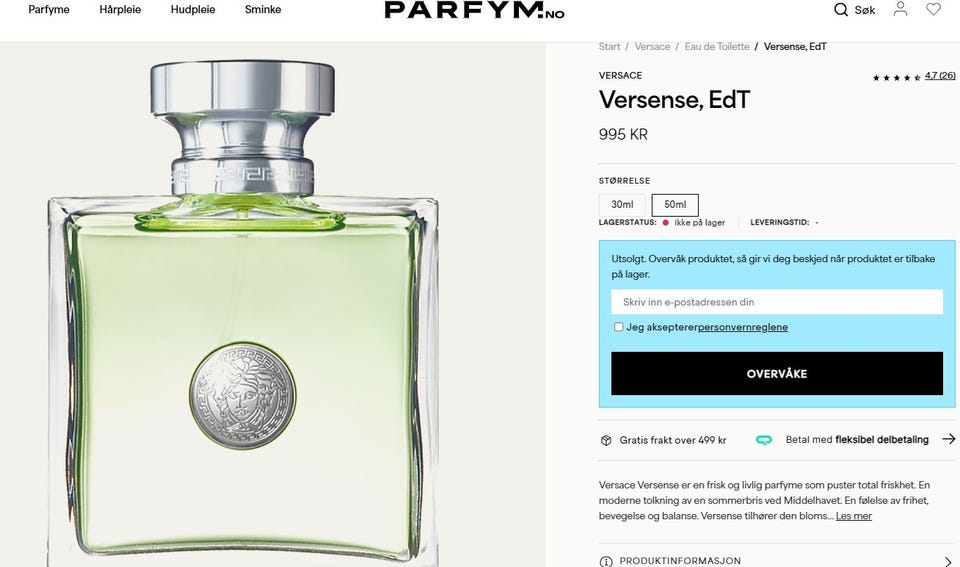Image resolution: width=960 pixels, height=567 pixels.
Task: Open flexible delbetaling arrow
Action: click(948, 439)
